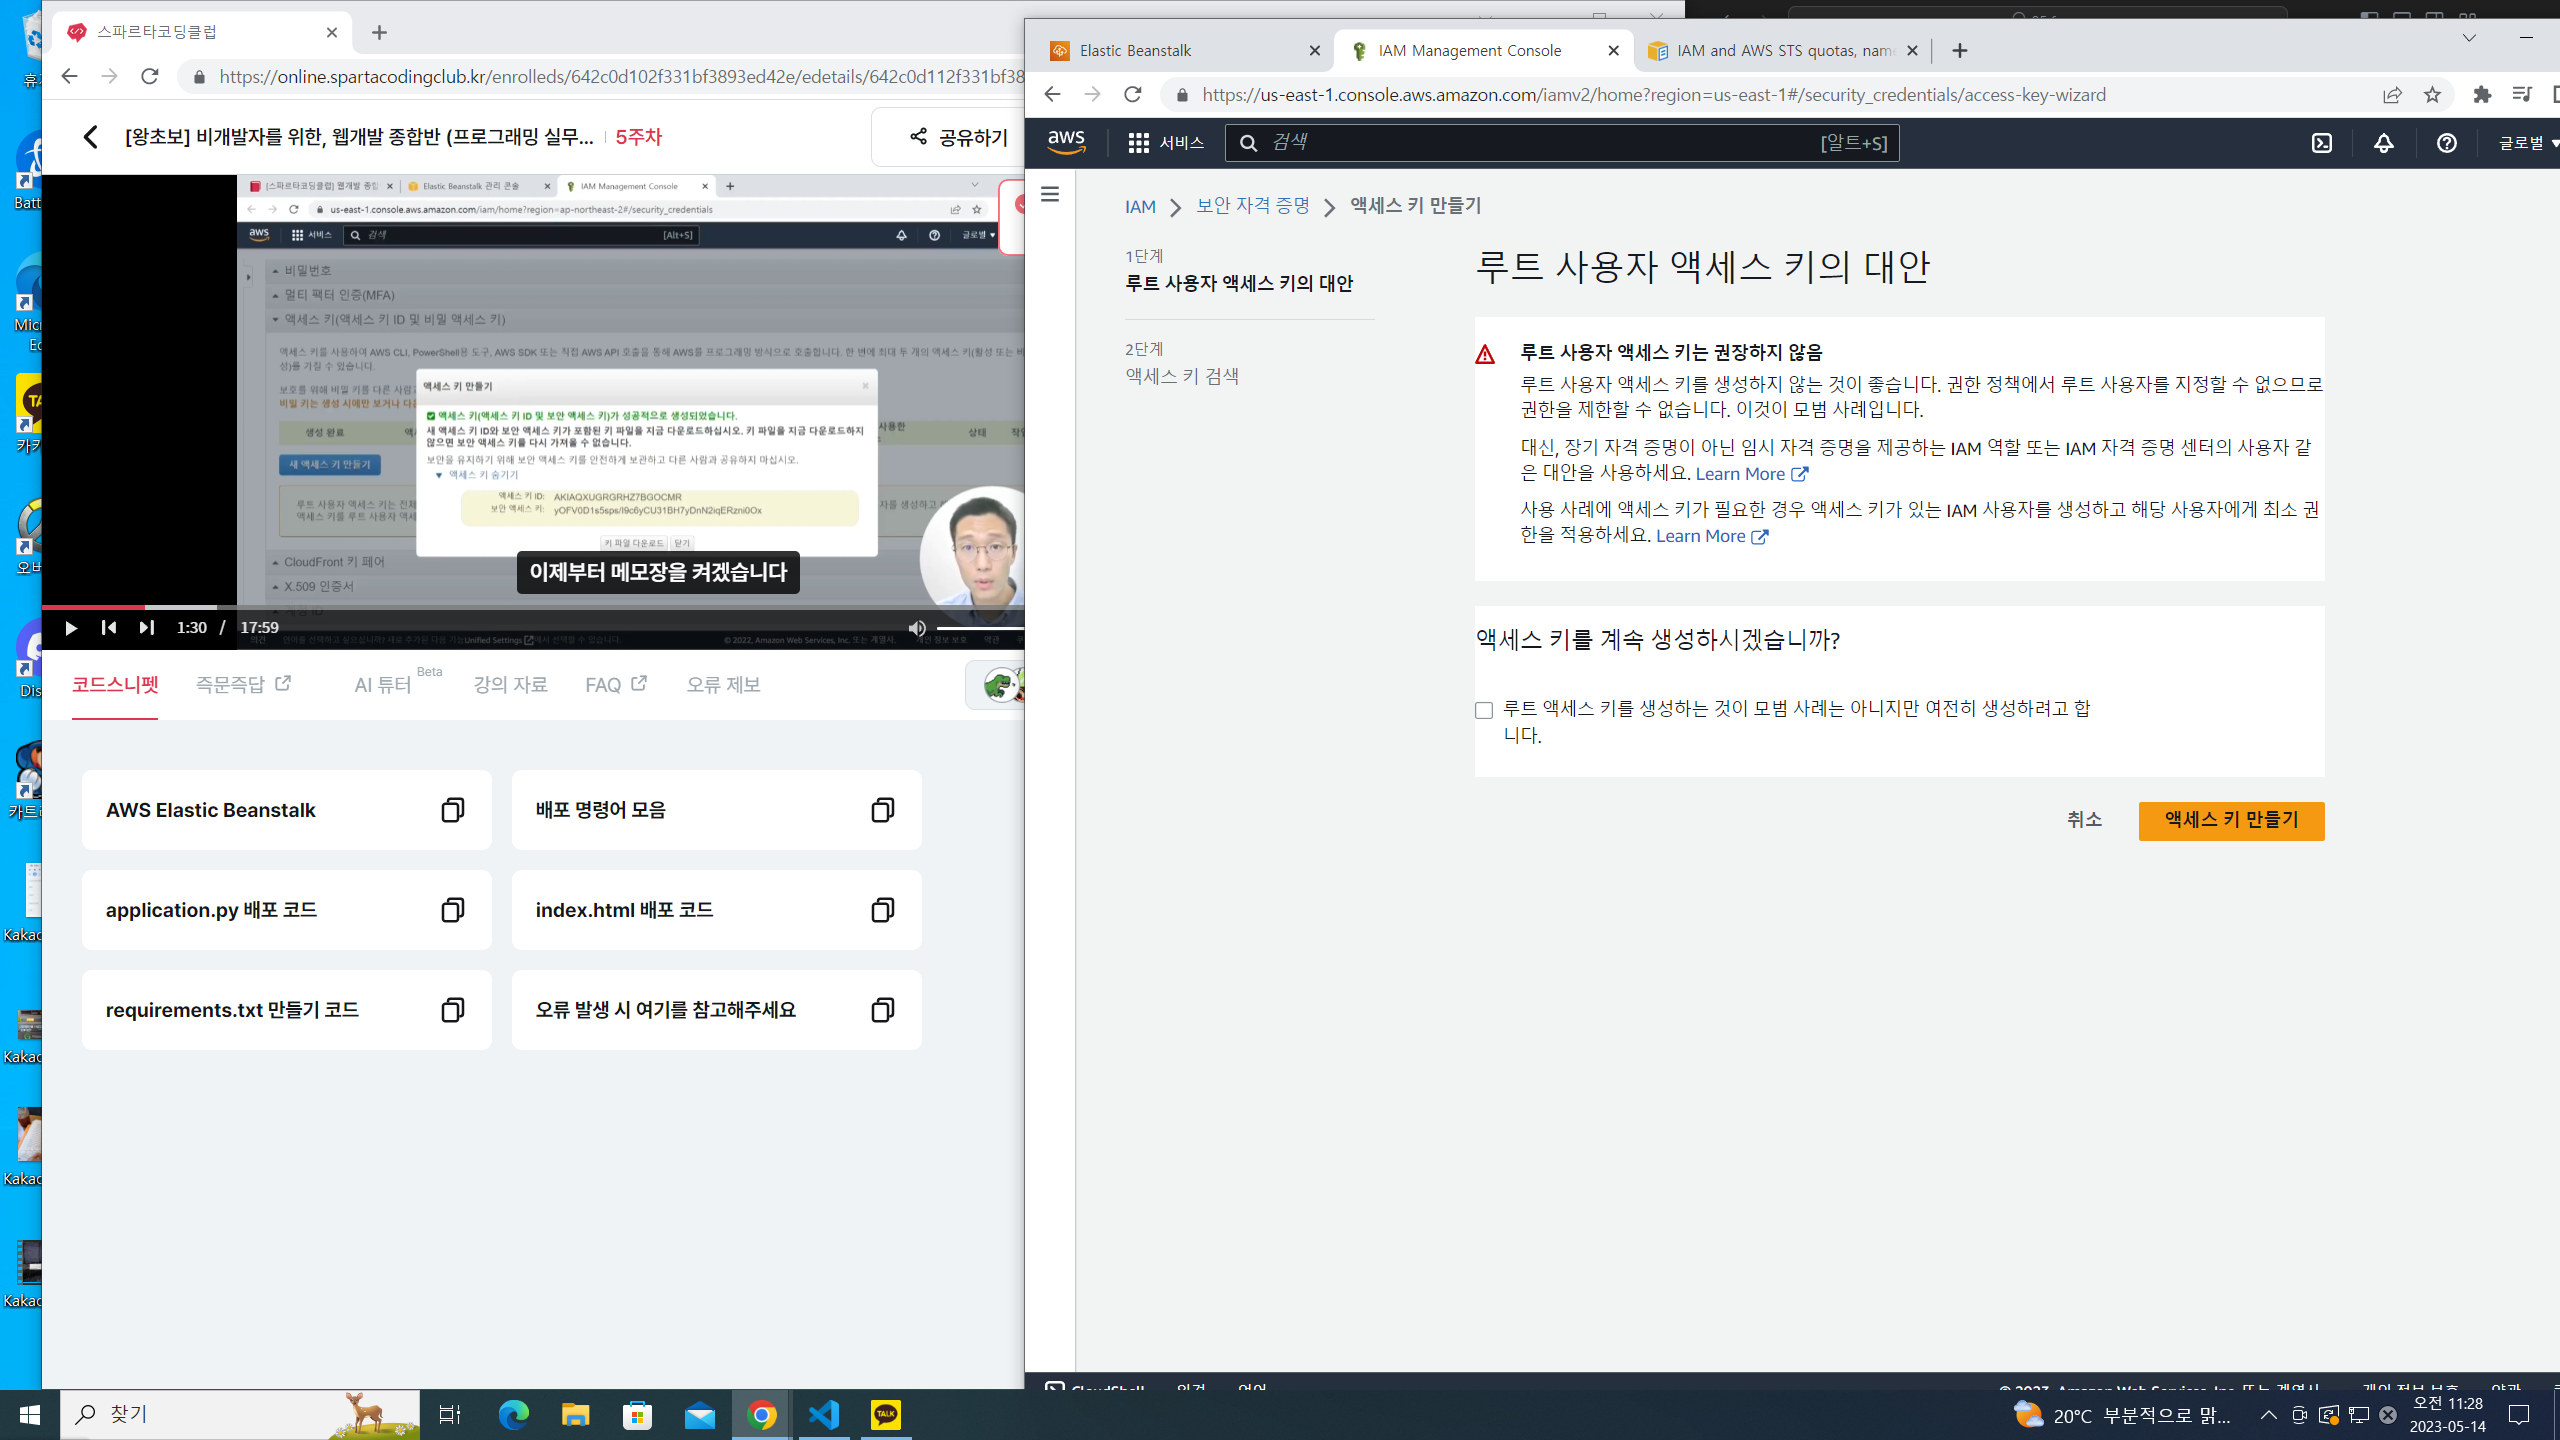Open AWS notifications bell
The width and height of the screenshot is (2560, 1440).
pyautogui.click(x=2384, y=143)
